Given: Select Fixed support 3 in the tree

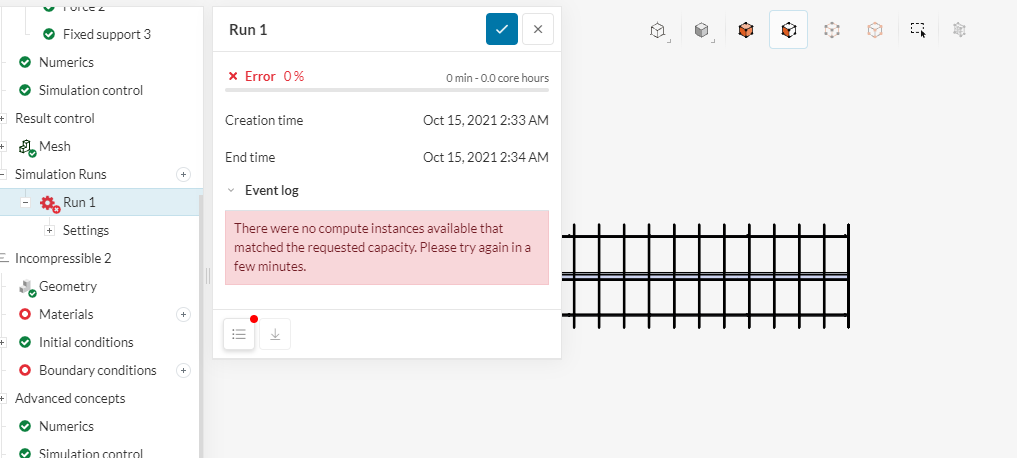Looking at the screenshot, I should [x=106, y=34].
